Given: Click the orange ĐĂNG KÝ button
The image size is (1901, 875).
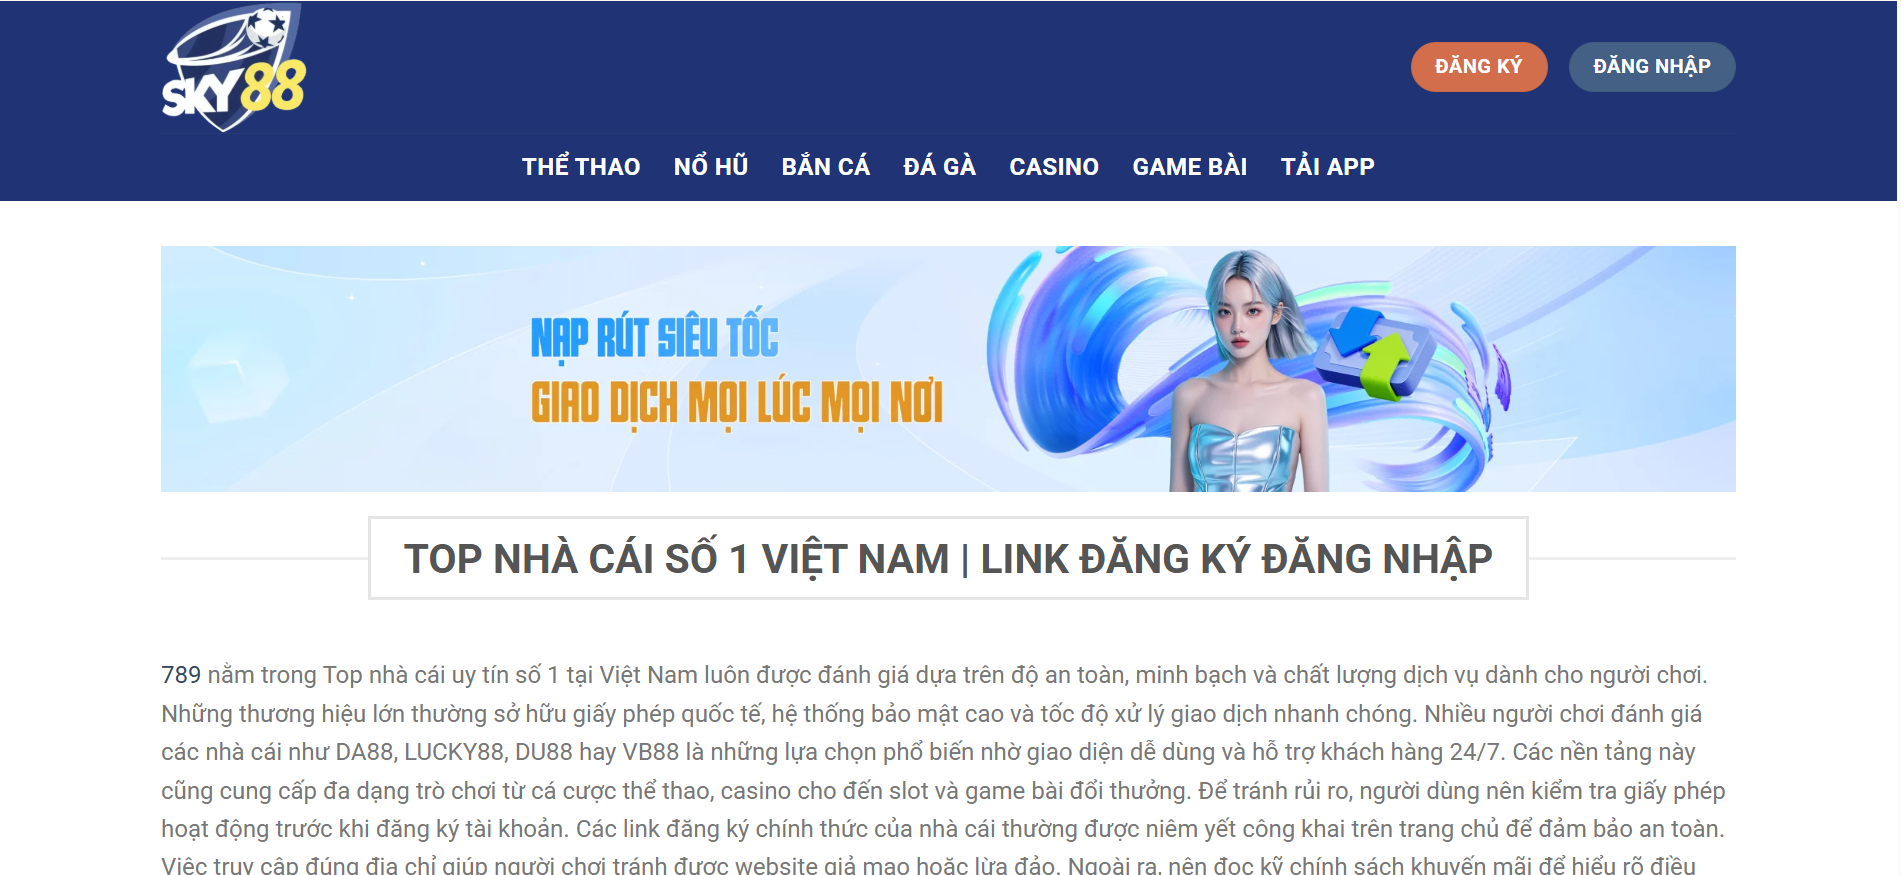Looking at the screenshot, I should [1479, 67].
